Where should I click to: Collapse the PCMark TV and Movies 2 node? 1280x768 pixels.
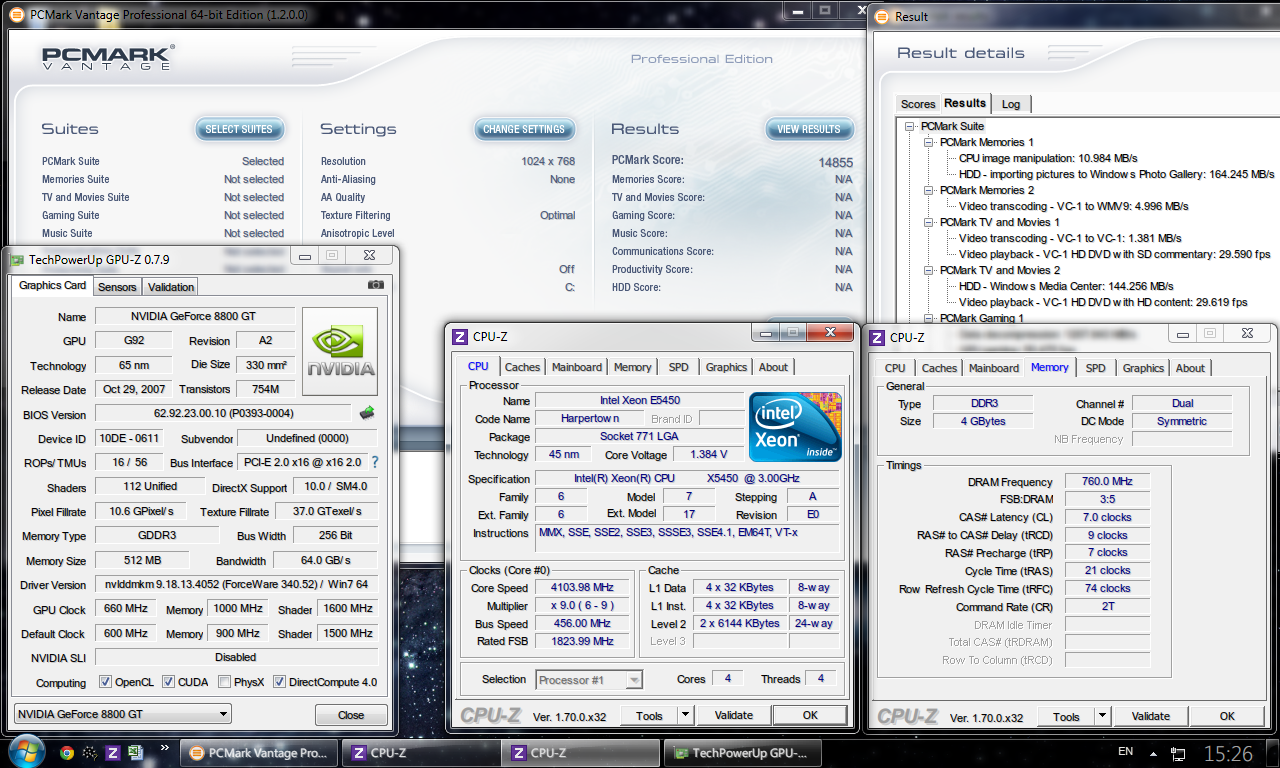point(929,270)
